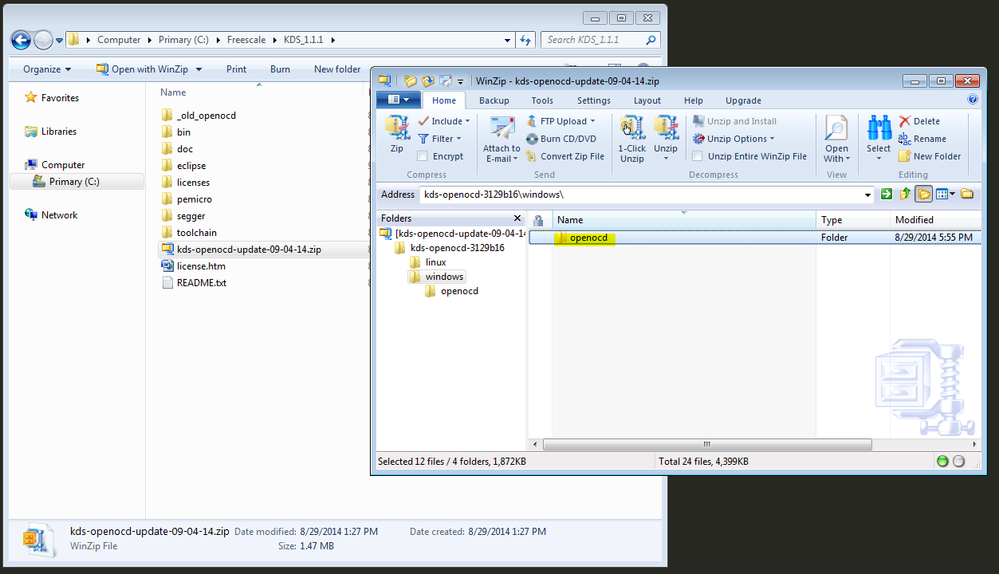Open the FTP Upload dropdown

tap(561, 121)
